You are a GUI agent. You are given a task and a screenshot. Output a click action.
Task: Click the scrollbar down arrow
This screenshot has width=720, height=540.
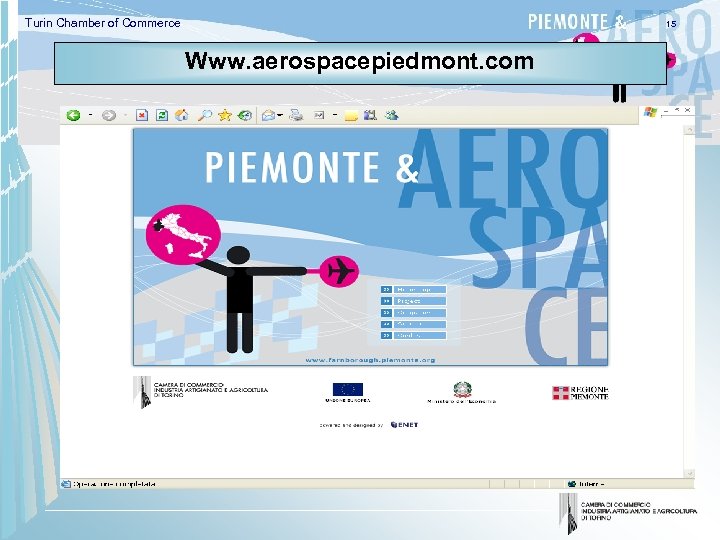689,473
